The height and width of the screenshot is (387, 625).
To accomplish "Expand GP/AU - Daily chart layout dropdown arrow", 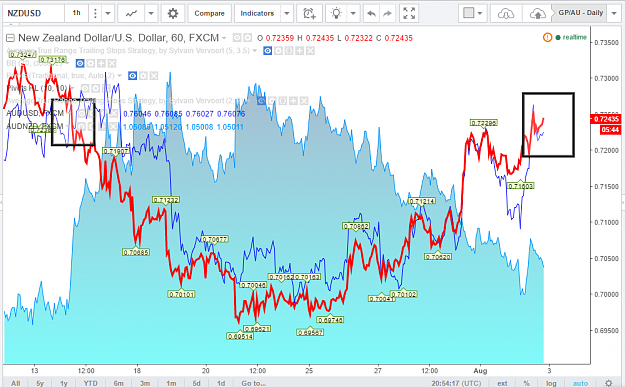I will (614, 13).
